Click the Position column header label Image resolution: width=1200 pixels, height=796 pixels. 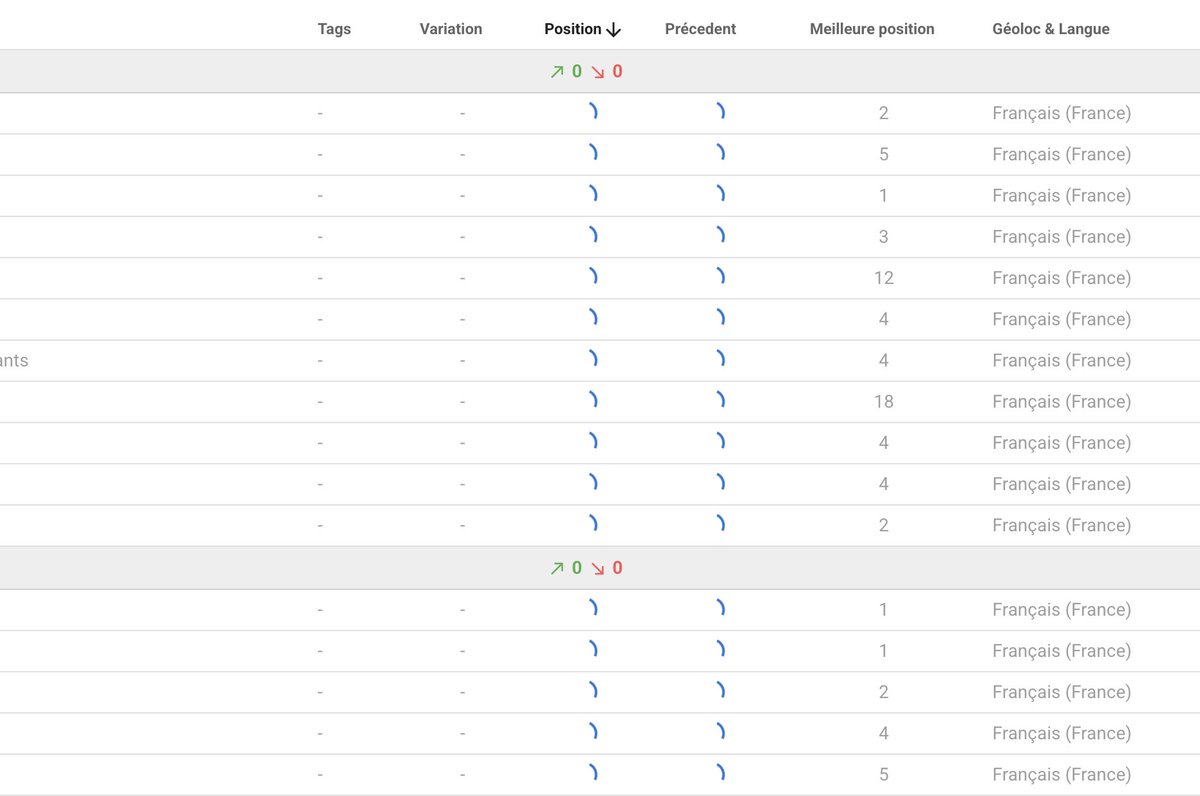pos(573,29)
